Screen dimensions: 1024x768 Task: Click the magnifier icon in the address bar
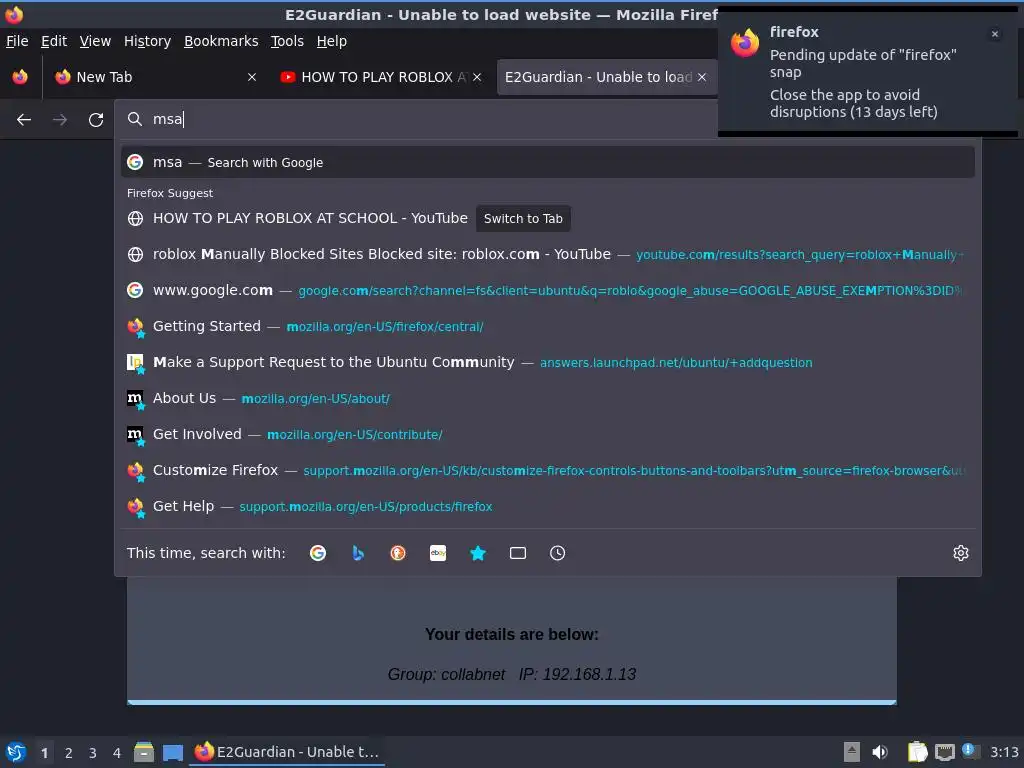pos(135,119)
